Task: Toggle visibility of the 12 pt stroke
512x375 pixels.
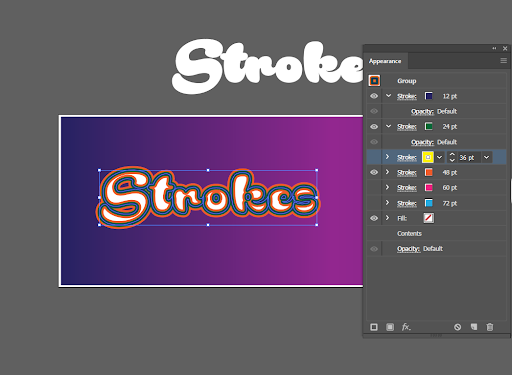Action: click(x=374, y=96)
